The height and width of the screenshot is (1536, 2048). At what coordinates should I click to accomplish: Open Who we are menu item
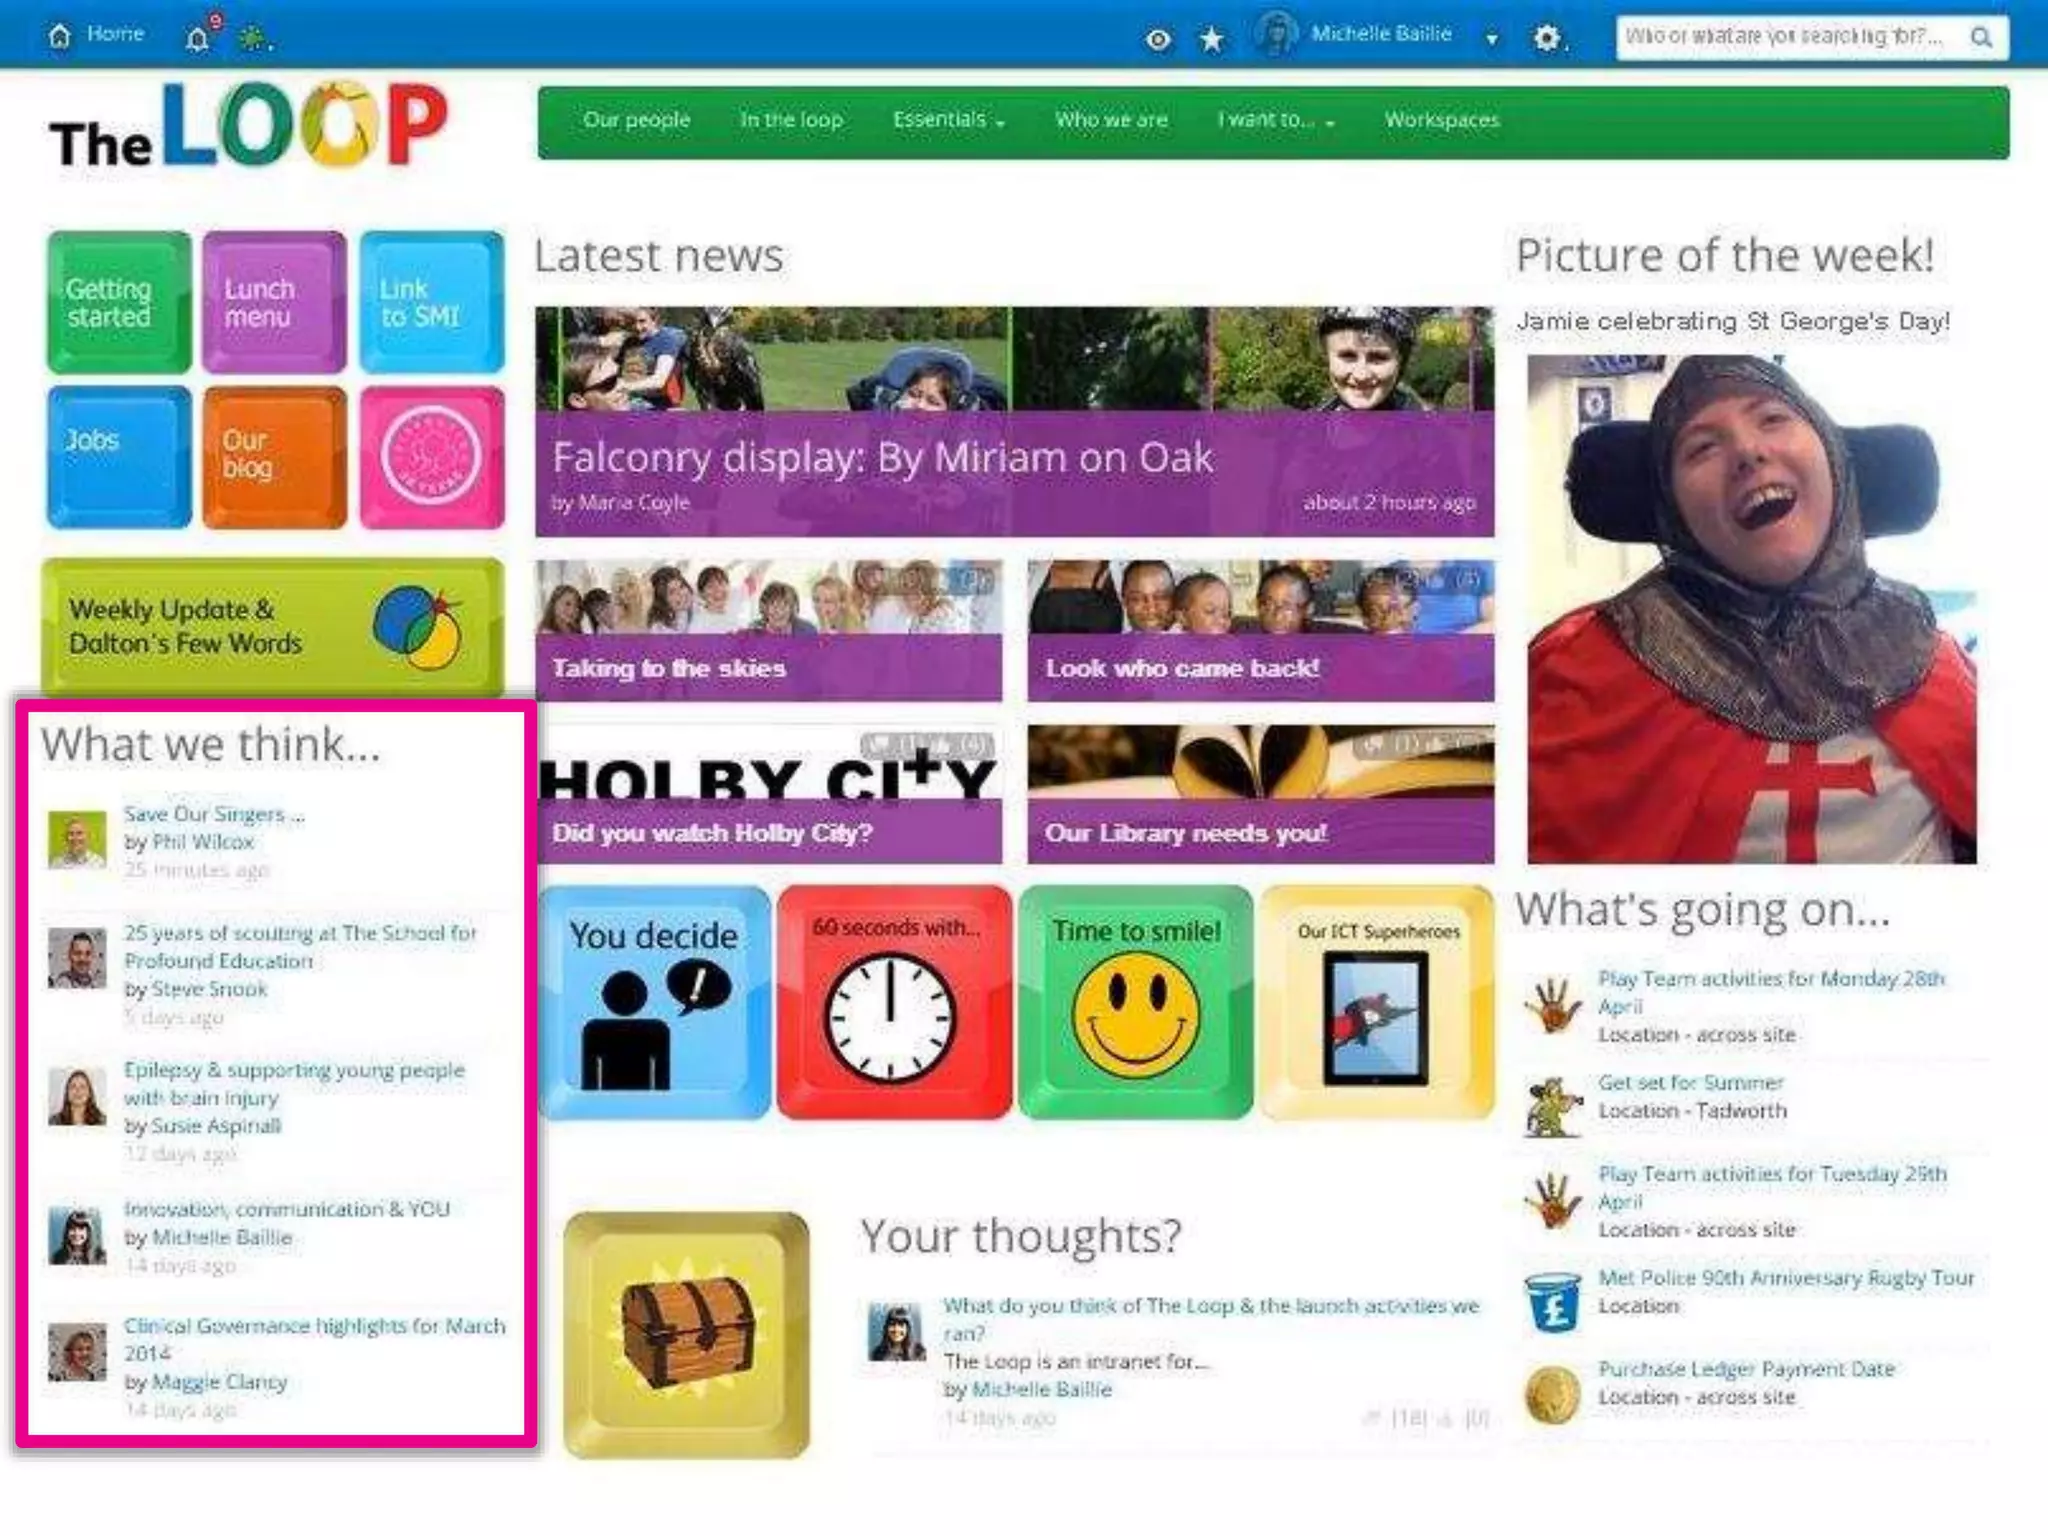[1111, 120]
